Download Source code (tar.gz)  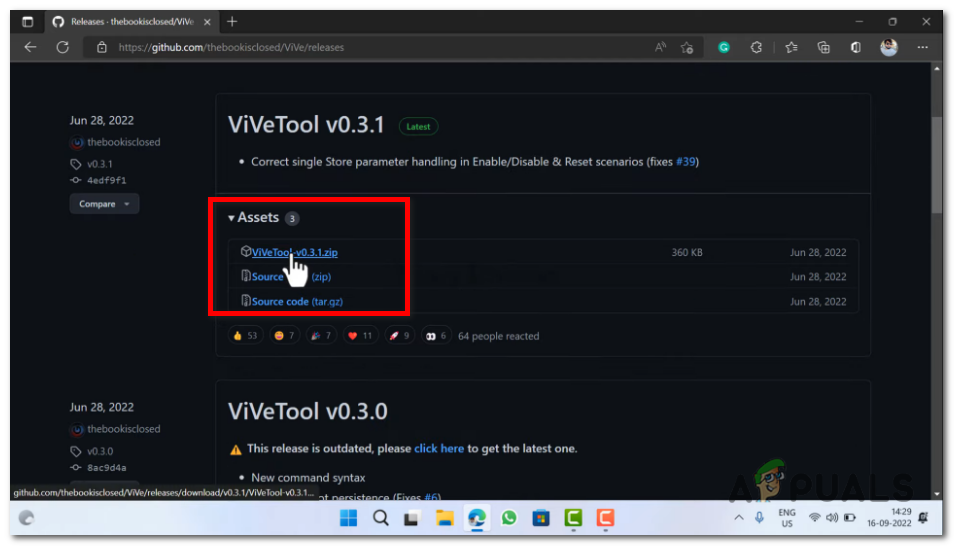pos(297,301)
